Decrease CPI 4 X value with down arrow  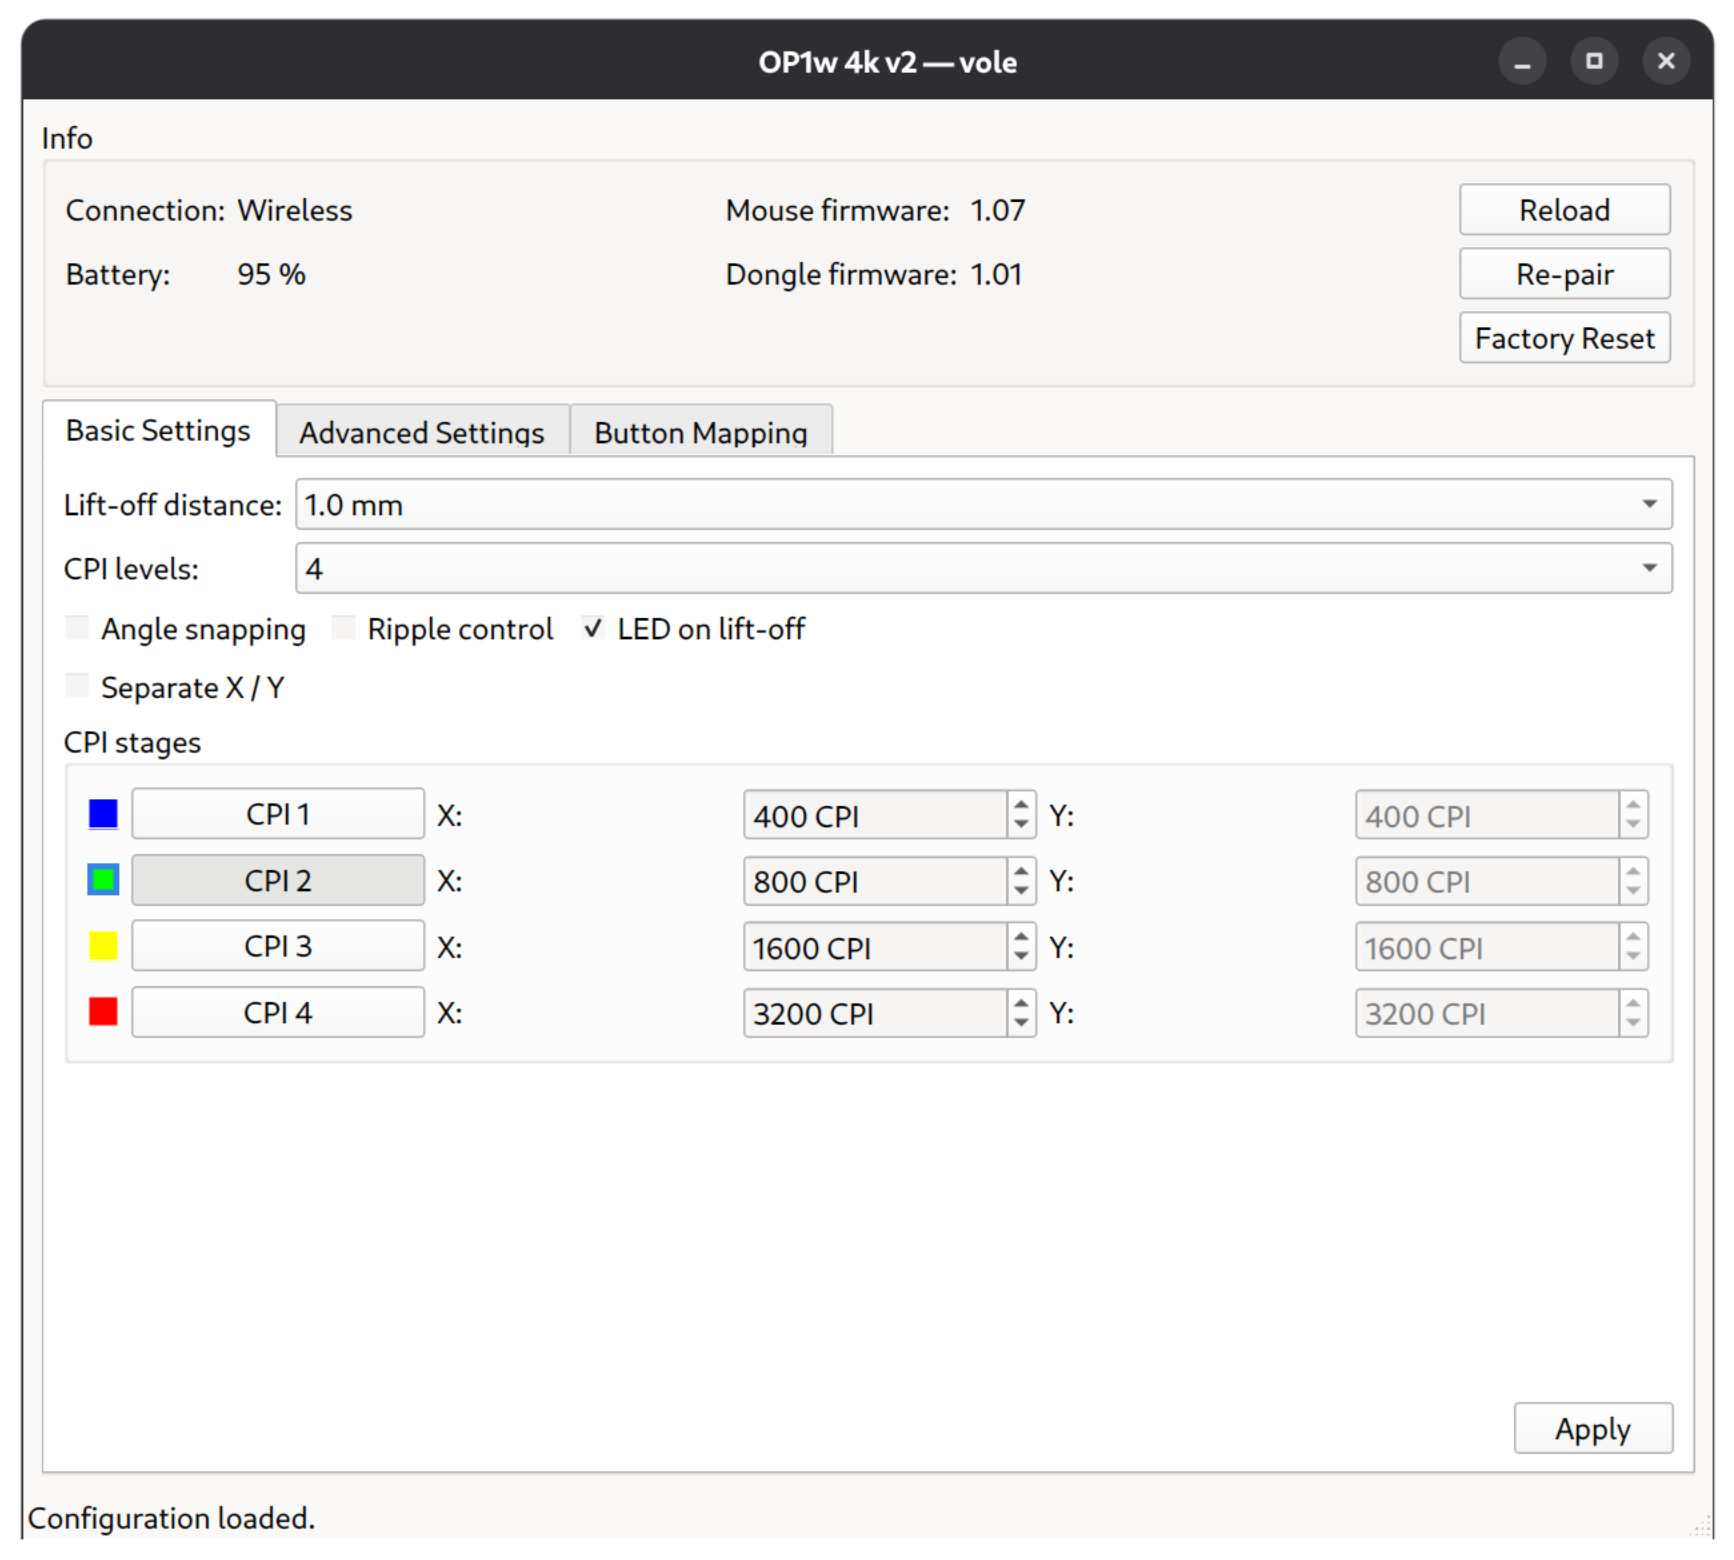[1021, 1024]
